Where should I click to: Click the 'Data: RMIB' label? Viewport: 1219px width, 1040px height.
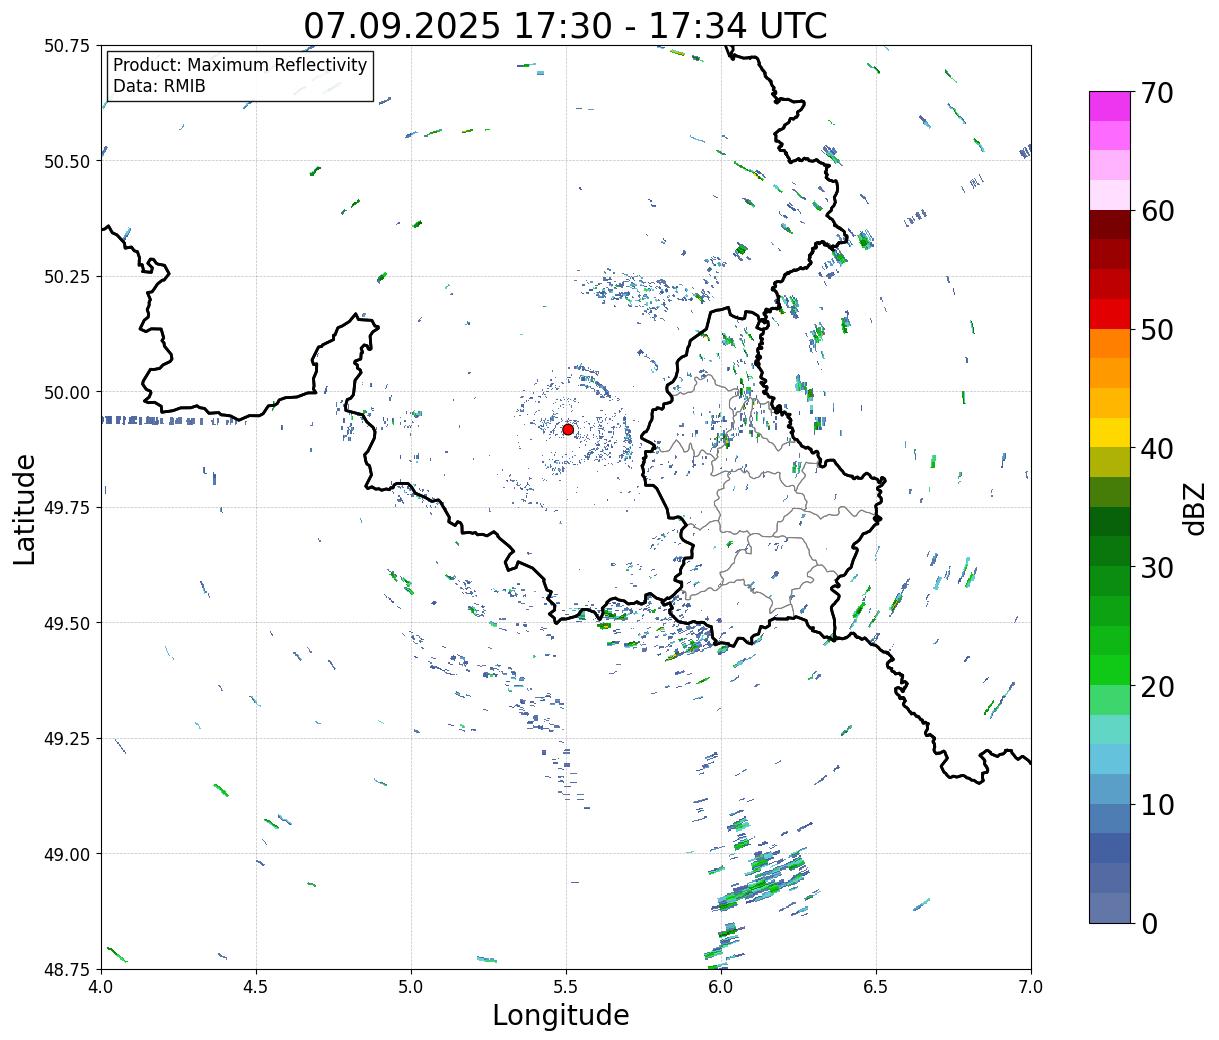[159, 86]
